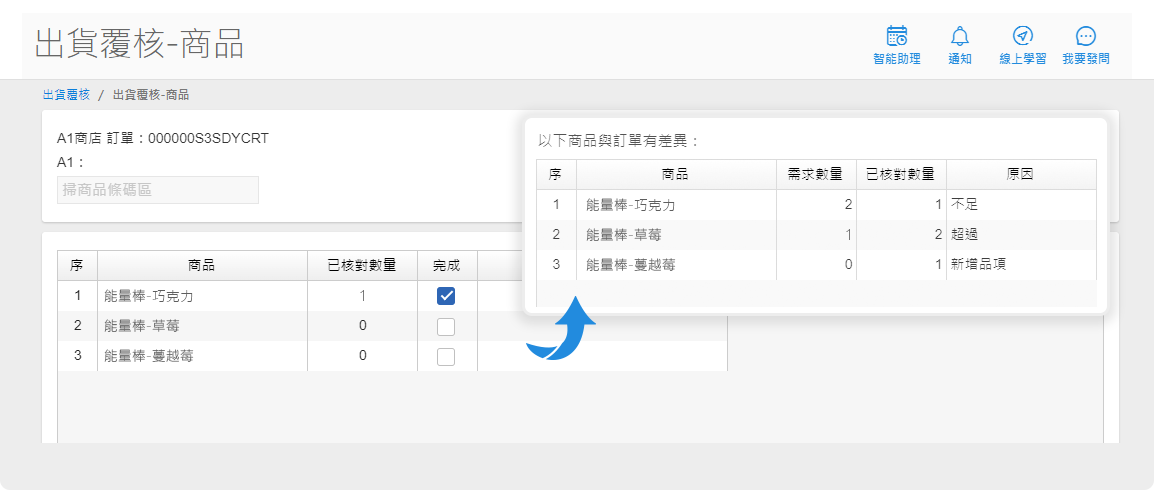Viewport: 1154px width, 490px height.
Task: Open the 我要發問 chat bubble icon
Action: point(1086,36)
